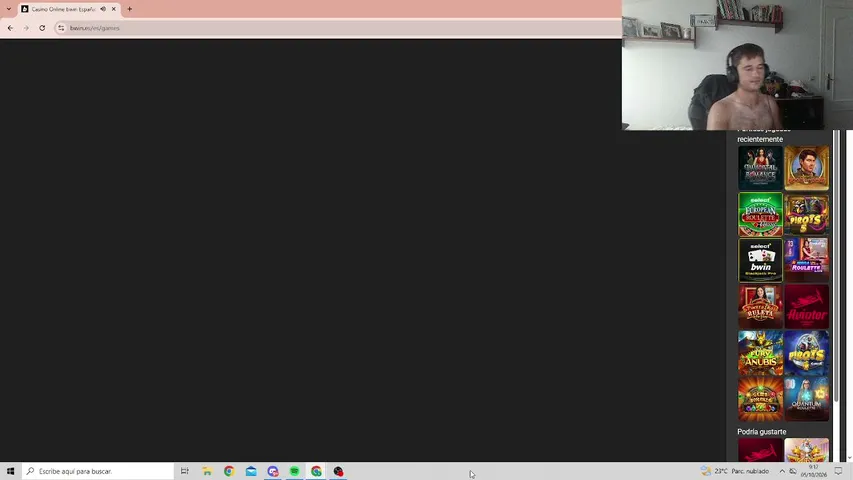Screen dimensions: 853x480
Task: Open the Windows notification center
Action: pos(838,471)
